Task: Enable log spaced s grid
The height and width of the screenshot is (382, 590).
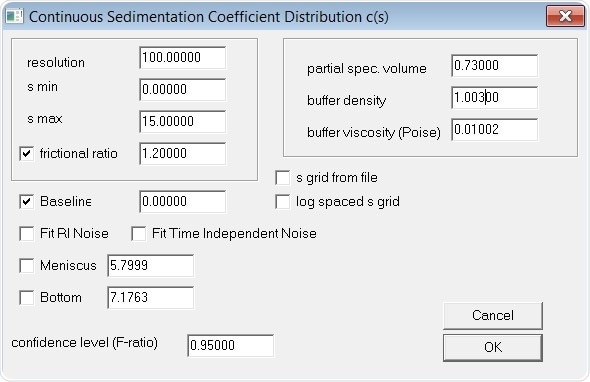Action: click(x=283, y=202)
